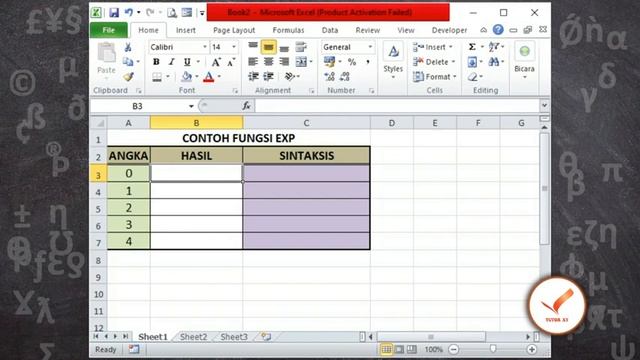Toggle Bold formatting

pyautogui.click(x=156, y=62)
